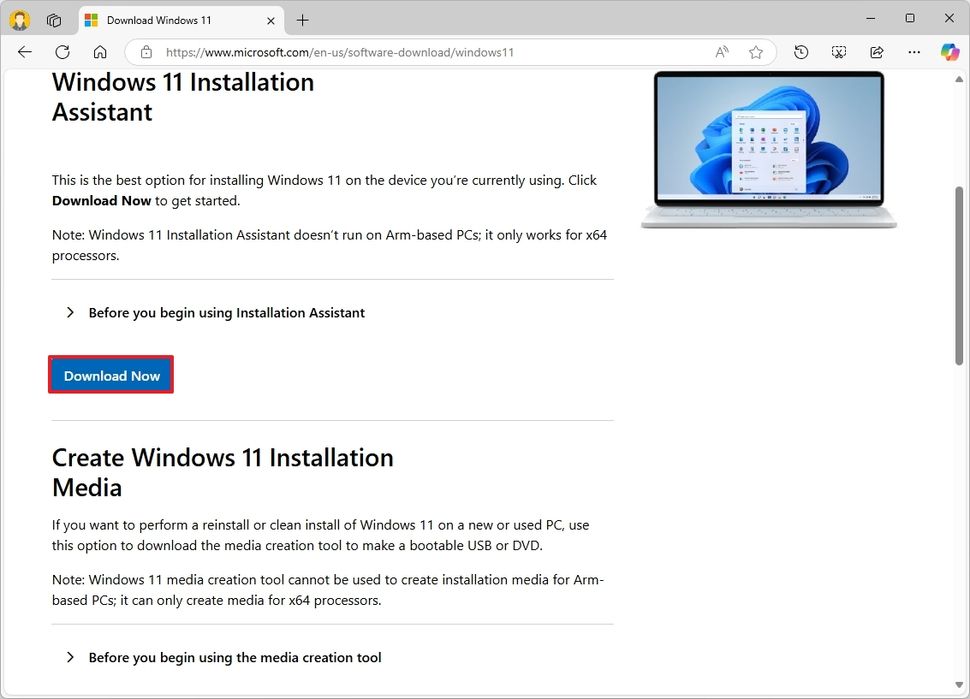Start Read aloud for the page
970x699 pixels.
click(x=721, y=52)
